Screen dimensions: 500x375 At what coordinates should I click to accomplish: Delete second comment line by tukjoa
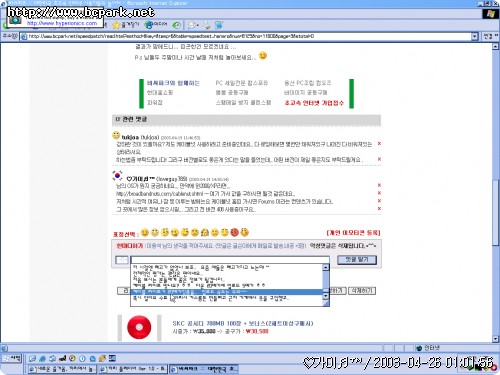pyautogui.click(x=379, y=159)
